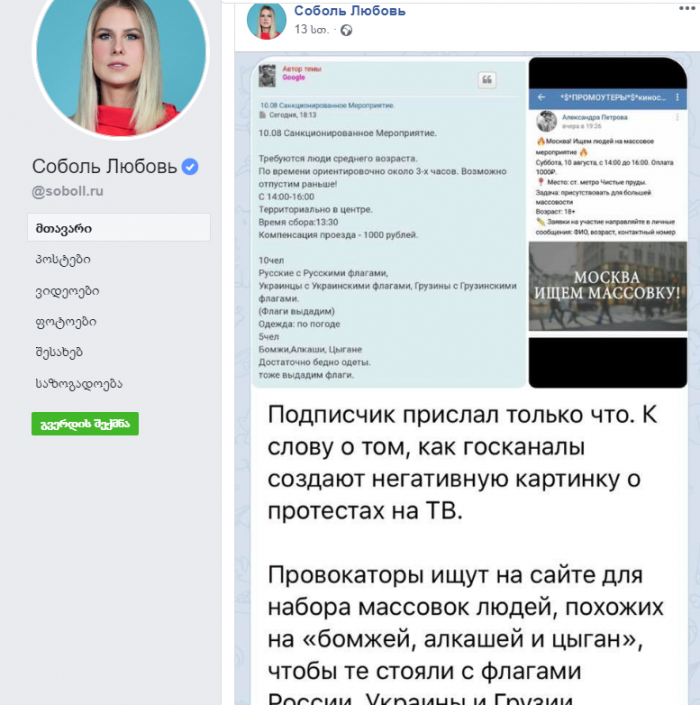Open the small post author avatar
700x705 pixels.
click(x=266, y=20)
